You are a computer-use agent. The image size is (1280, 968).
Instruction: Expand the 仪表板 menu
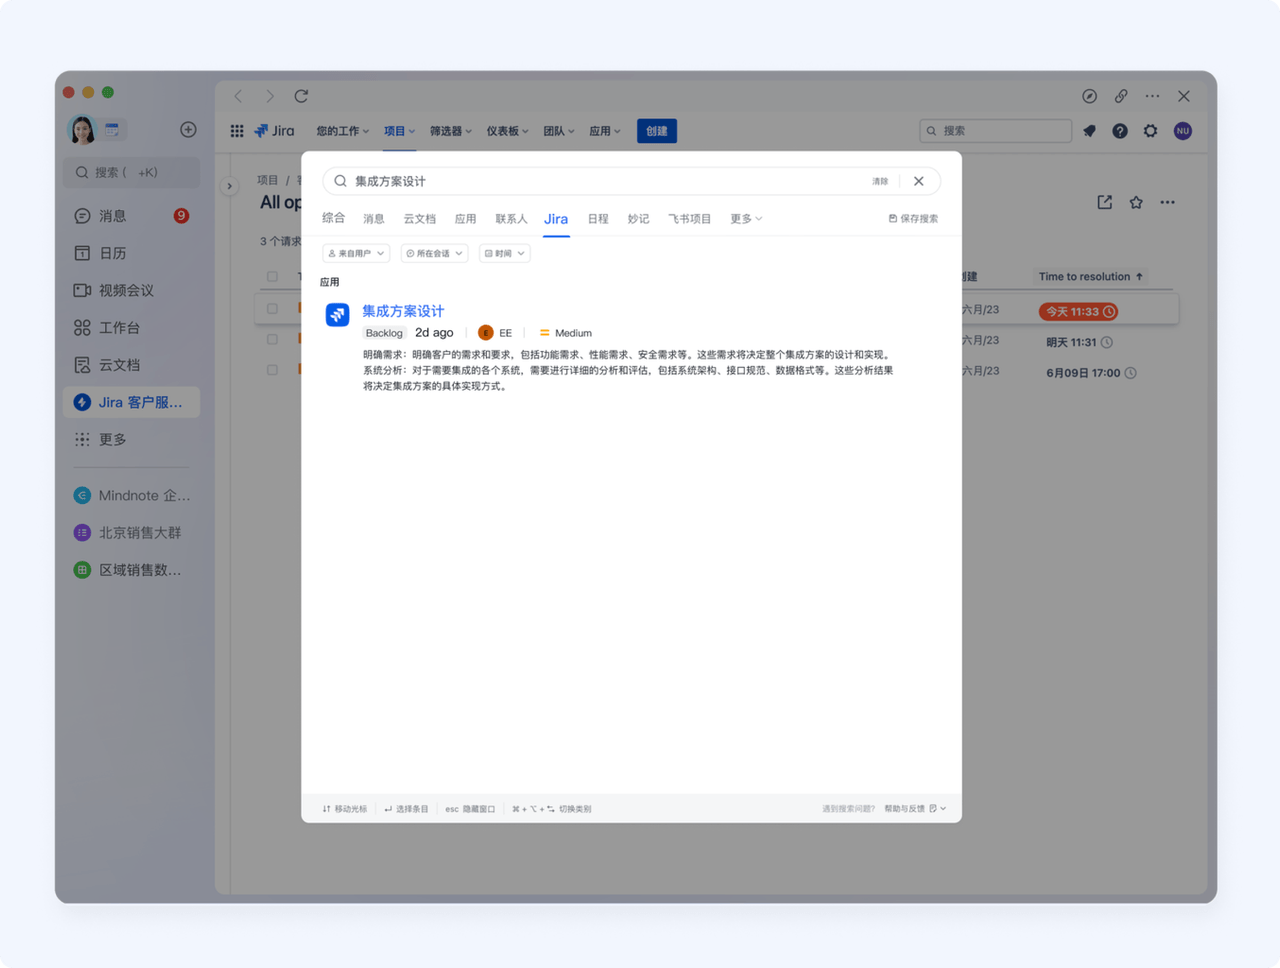click(508, 131)
